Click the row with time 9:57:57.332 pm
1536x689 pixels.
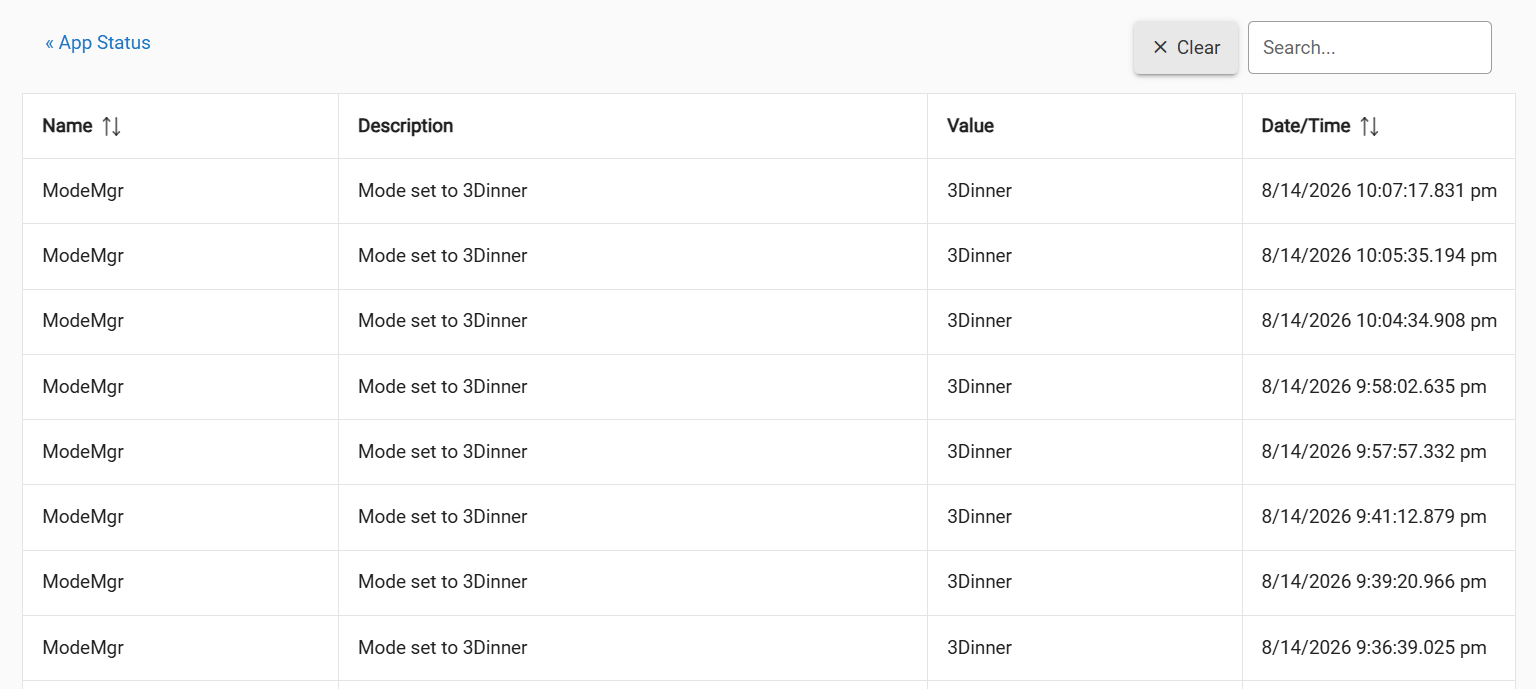[x=769, y=452]
